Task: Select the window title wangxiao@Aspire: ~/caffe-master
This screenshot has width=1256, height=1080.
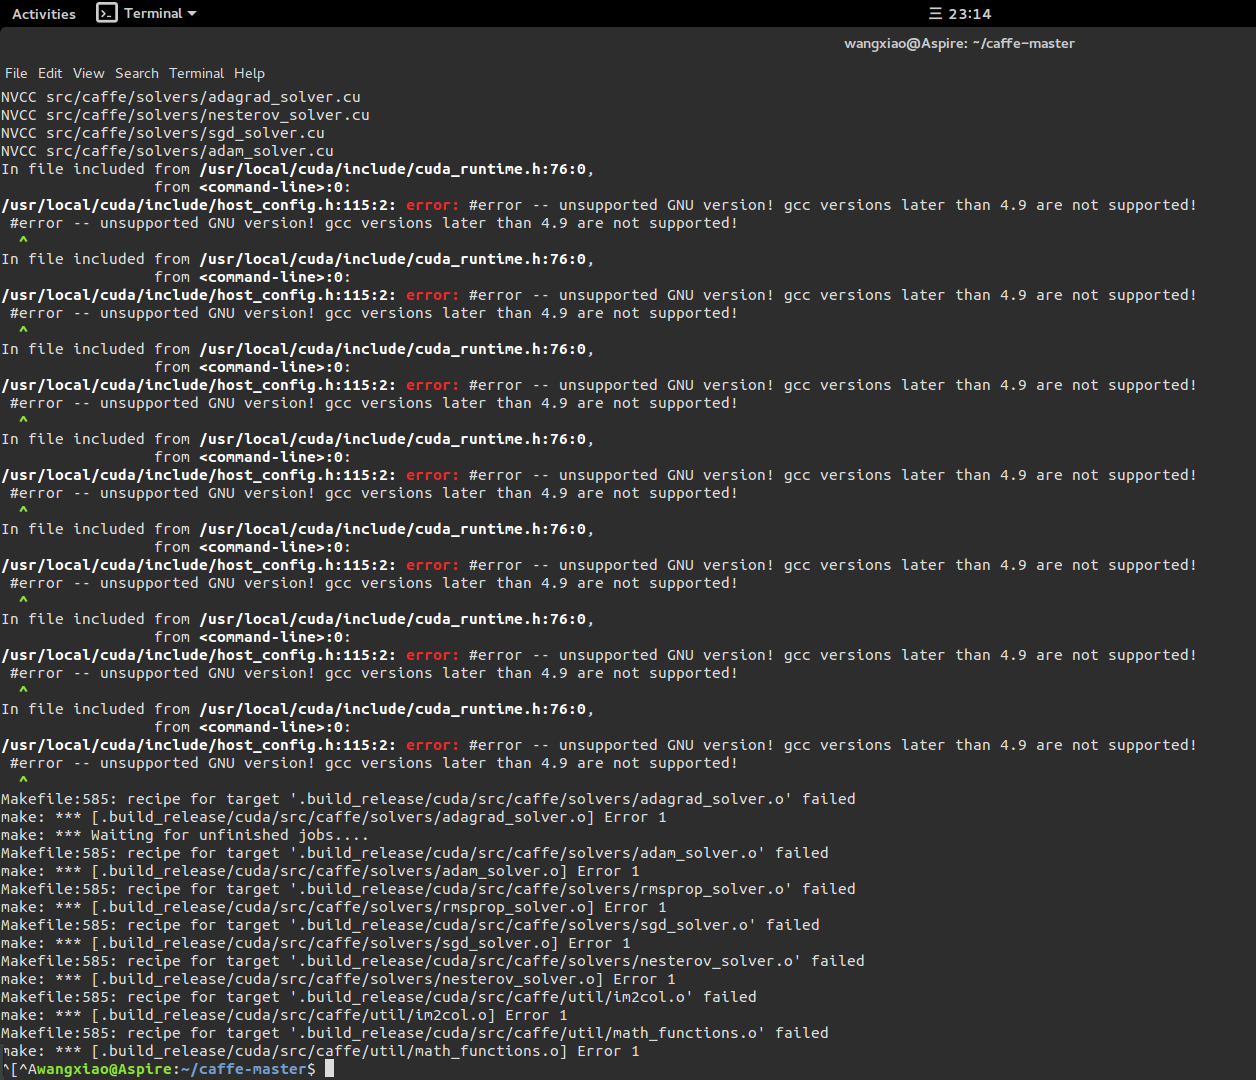Action: pos(959,43)
